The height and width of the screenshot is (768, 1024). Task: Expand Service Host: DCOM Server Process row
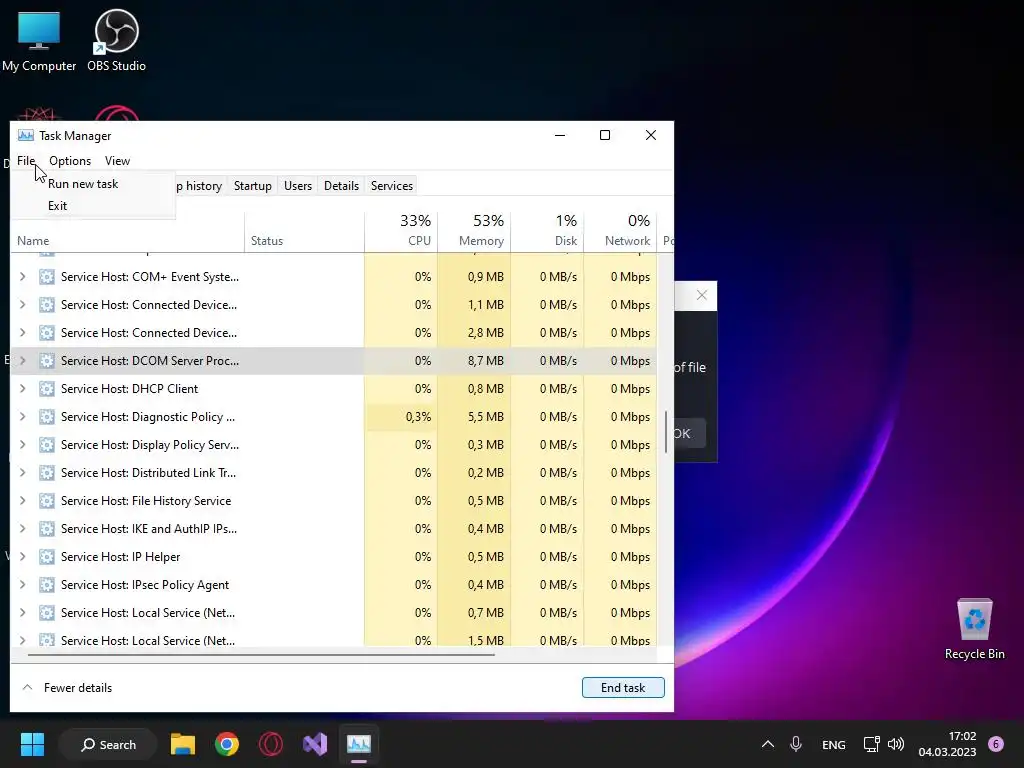pyautogui.click(x=23, y=360)
